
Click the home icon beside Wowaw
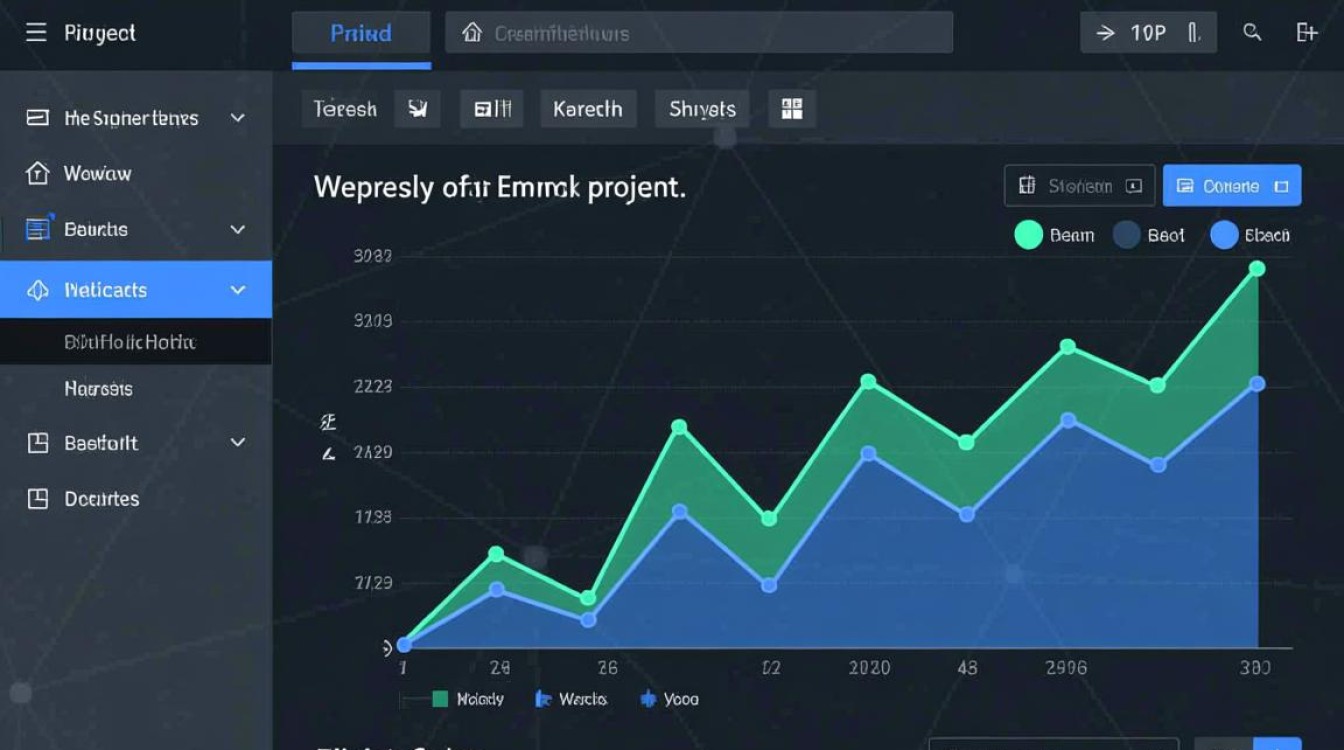(37, 174)
